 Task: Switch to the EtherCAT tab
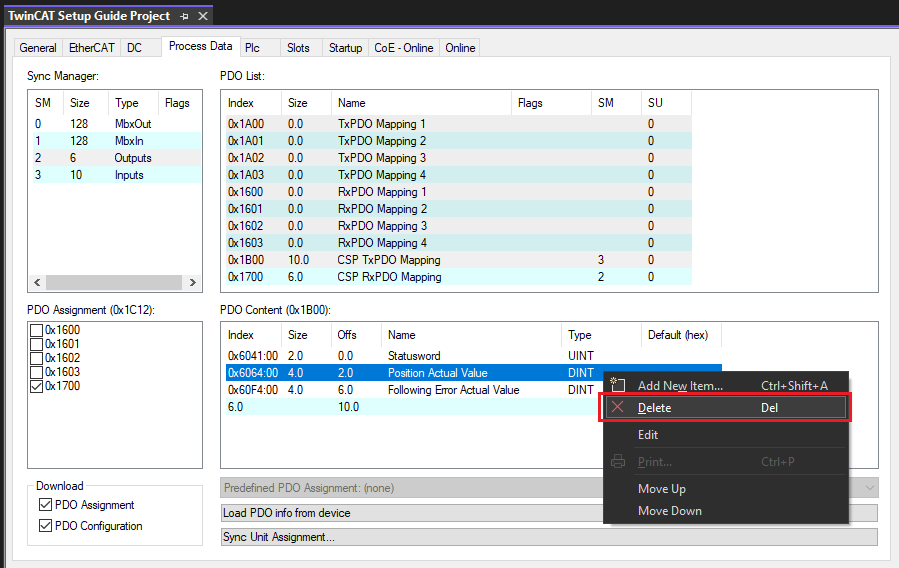click(x=91, y=48)
